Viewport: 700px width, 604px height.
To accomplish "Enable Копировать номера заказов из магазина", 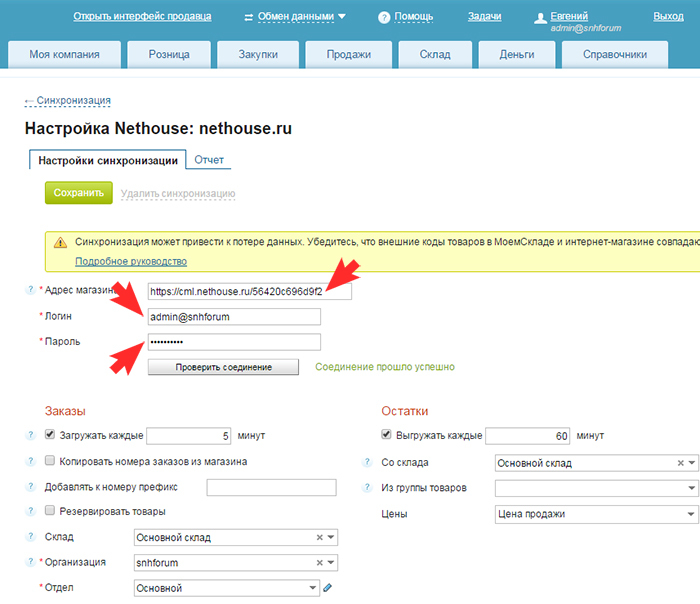I will click(50, 461).
